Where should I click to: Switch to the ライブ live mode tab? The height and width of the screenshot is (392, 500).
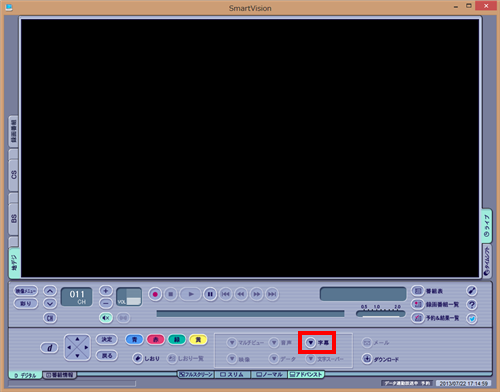point(487,226)
